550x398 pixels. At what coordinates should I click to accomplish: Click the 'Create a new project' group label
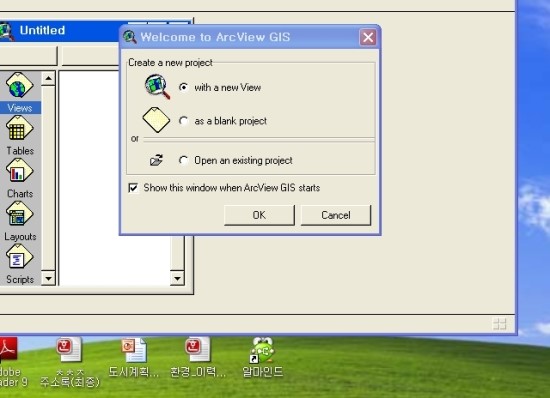pos(170,62)
